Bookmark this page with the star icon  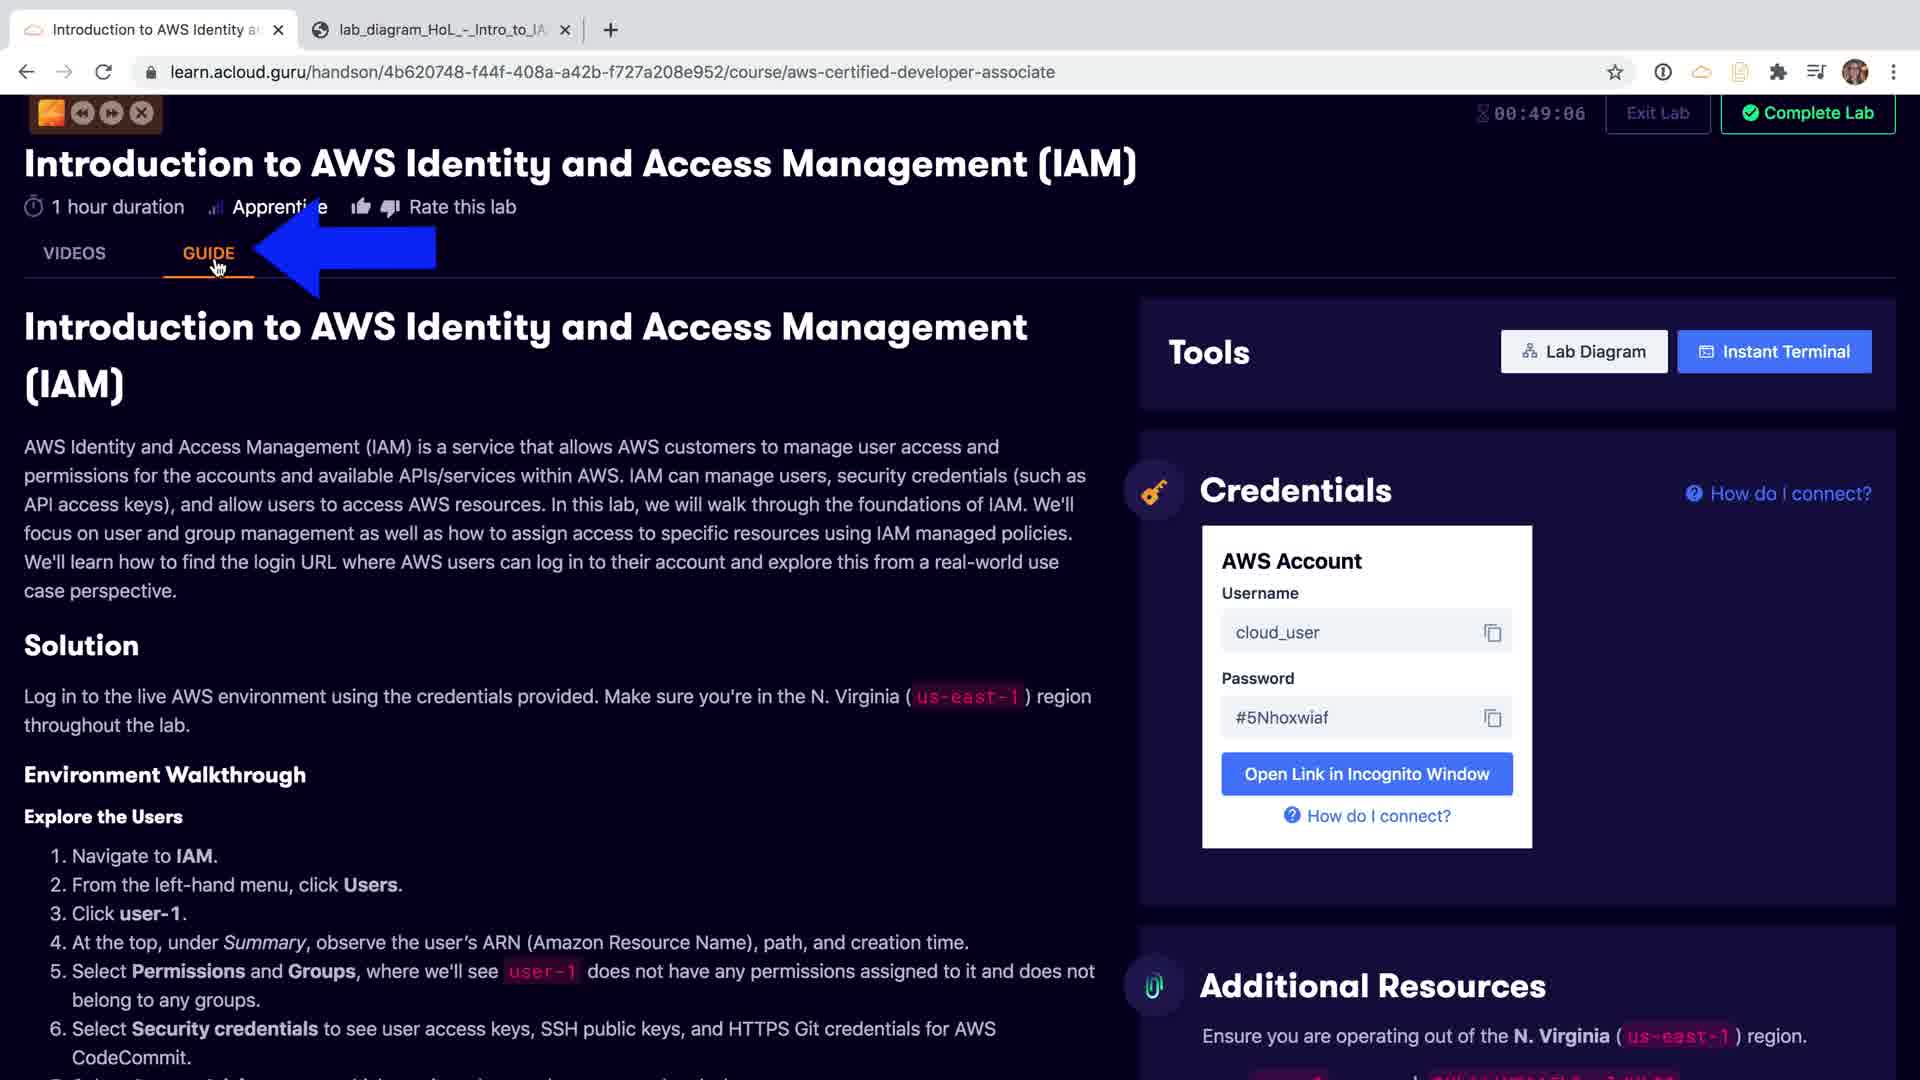point(1614,72)
